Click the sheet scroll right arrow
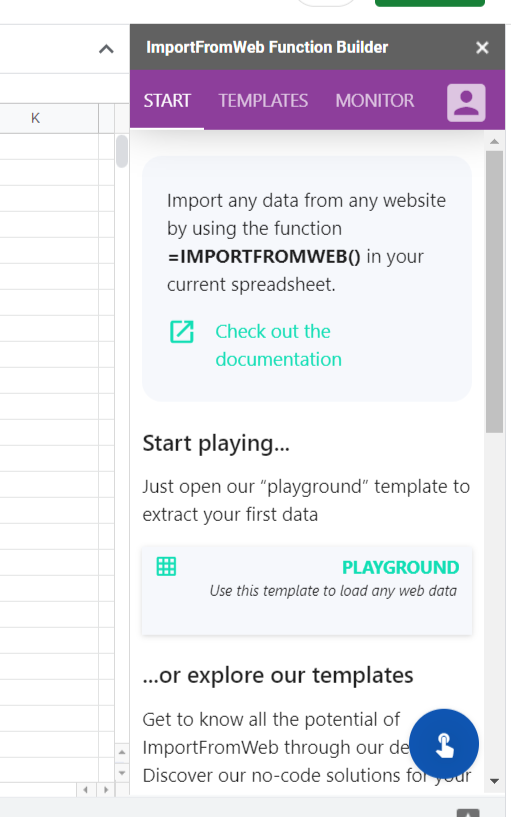The width and height of the screenshot is (511, 817). pyautogui.click(x=106, y=790)
